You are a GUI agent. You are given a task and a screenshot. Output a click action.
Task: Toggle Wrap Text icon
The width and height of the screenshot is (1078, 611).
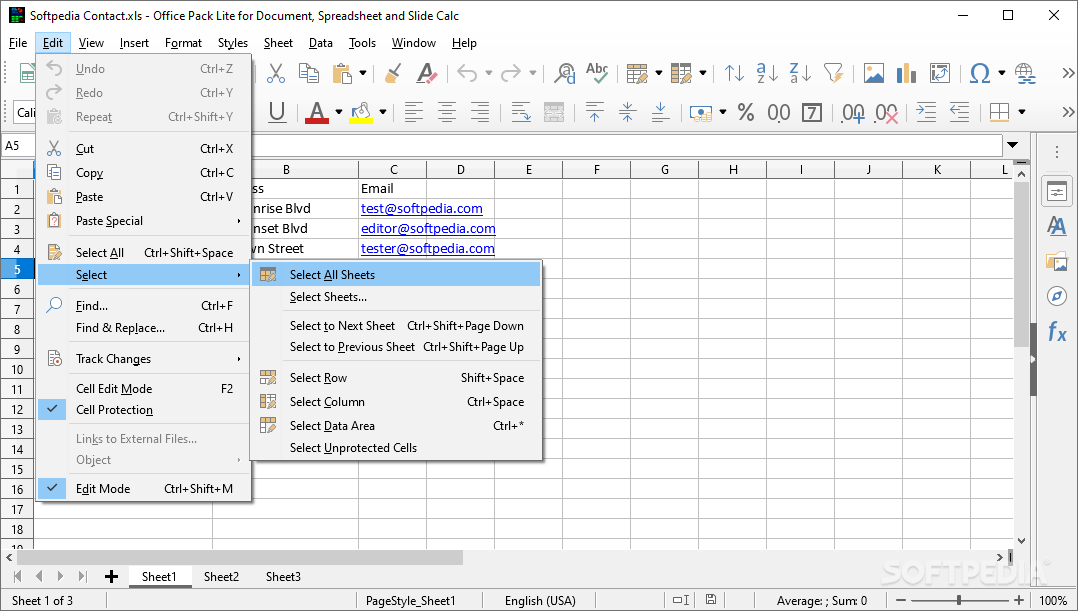[x=520, y=112]
